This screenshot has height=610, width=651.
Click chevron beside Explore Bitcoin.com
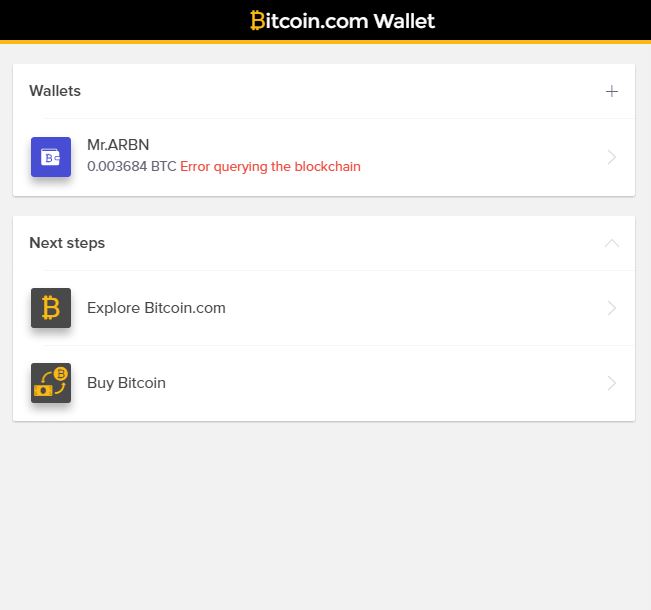tap(612, 308)
